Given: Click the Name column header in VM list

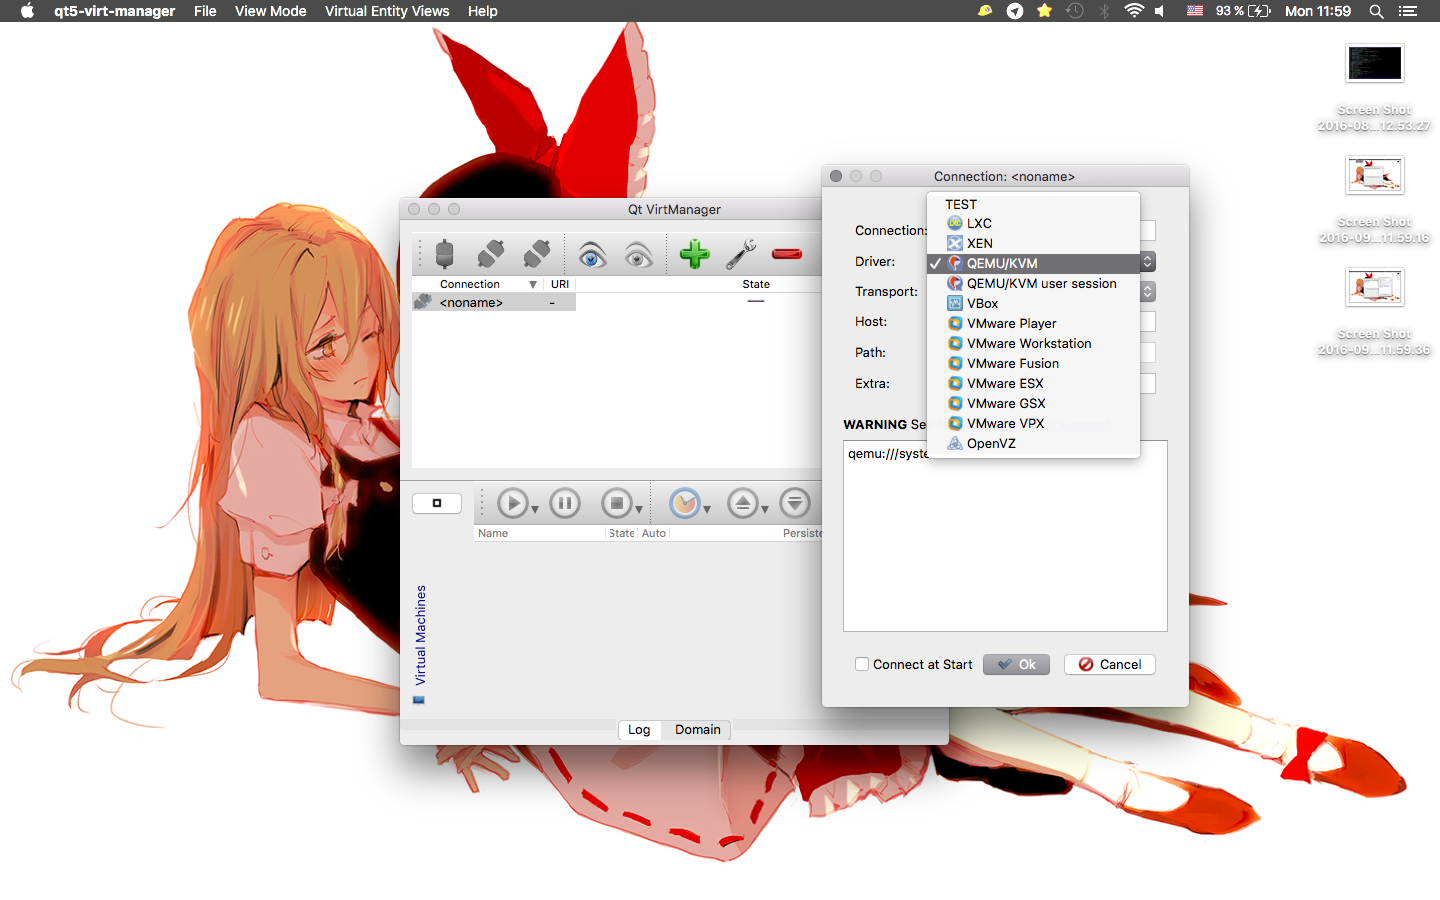Looking at the screenshot, I should [x=540, y=533].
